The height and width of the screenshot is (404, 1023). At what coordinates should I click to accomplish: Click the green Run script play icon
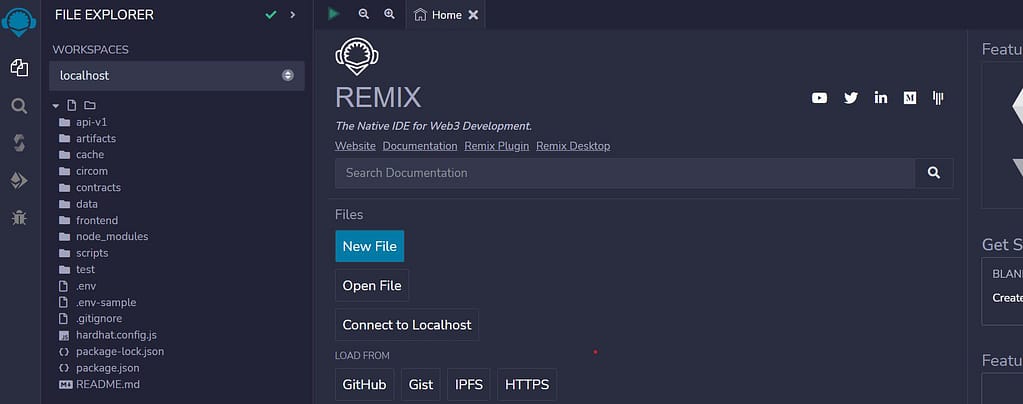pos(334,14)
